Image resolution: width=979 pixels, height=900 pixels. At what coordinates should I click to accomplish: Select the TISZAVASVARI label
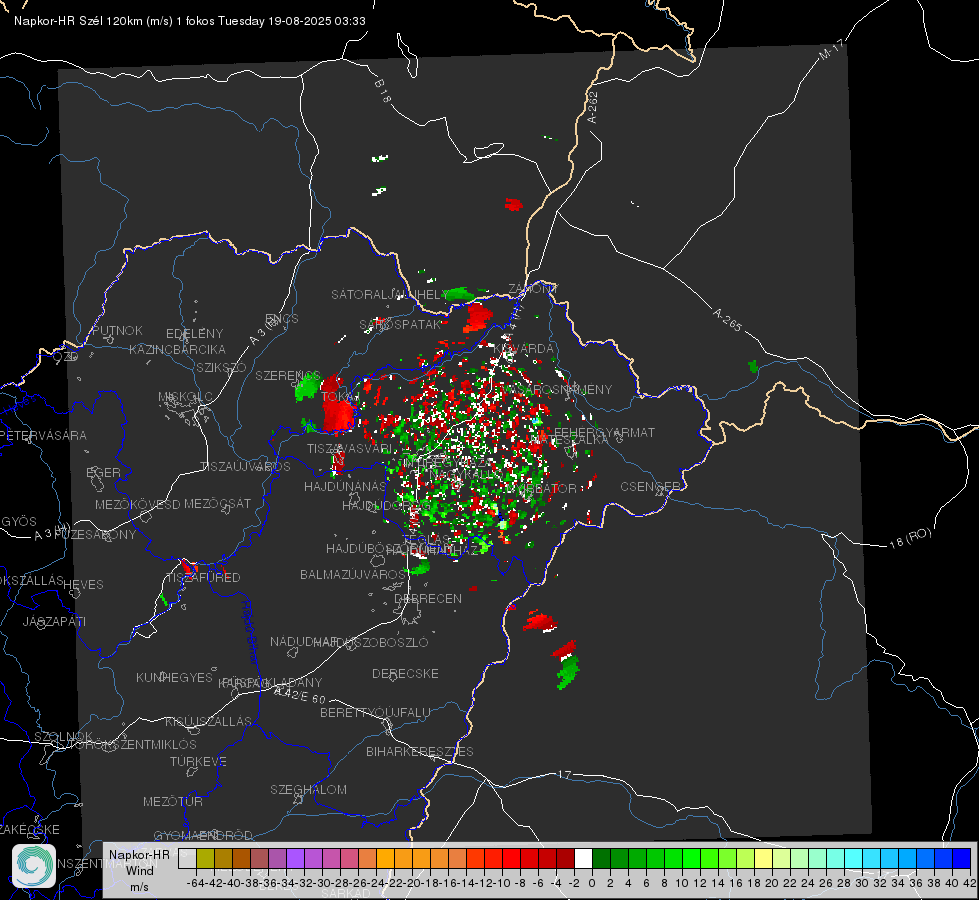click(x=349, y=448)
